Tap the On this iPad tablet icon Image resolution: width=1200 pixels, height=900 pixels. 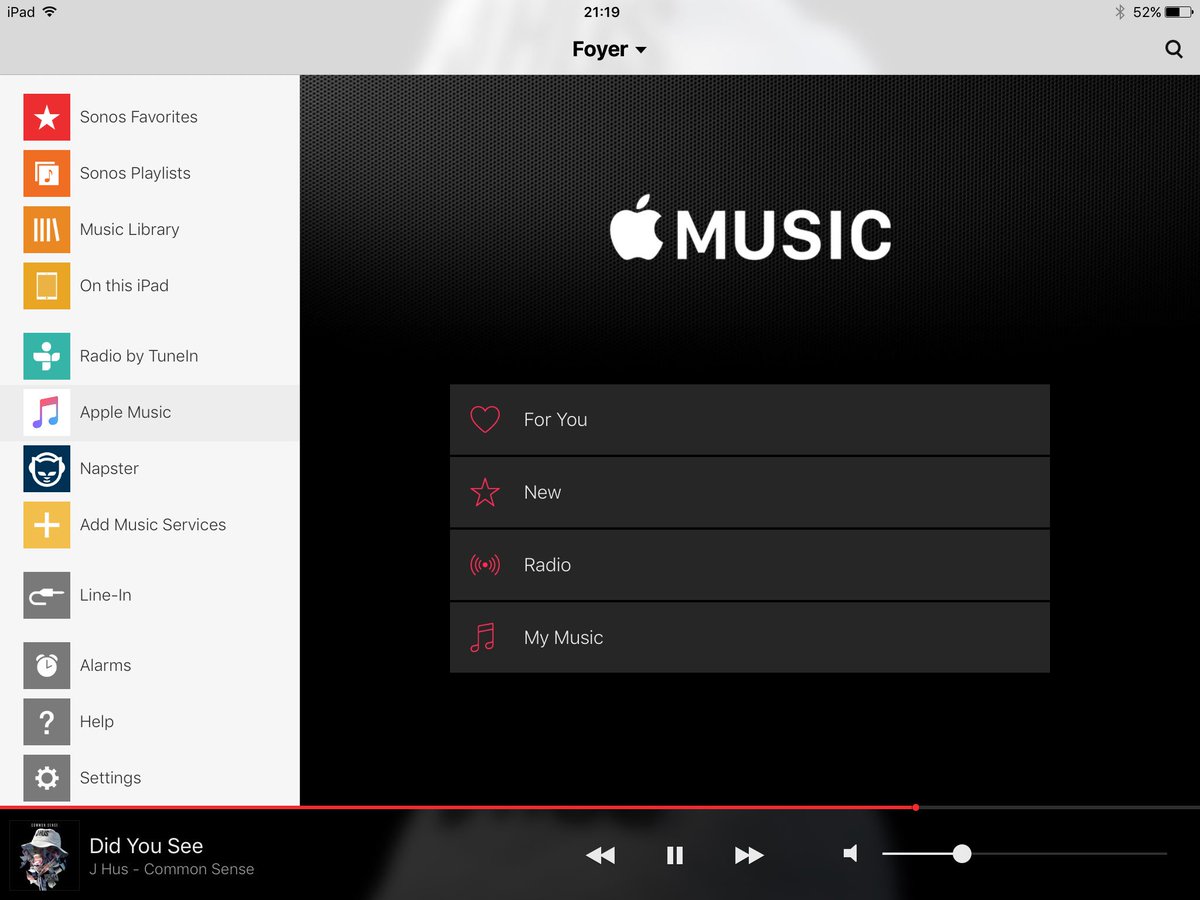(x=47, y=286)
